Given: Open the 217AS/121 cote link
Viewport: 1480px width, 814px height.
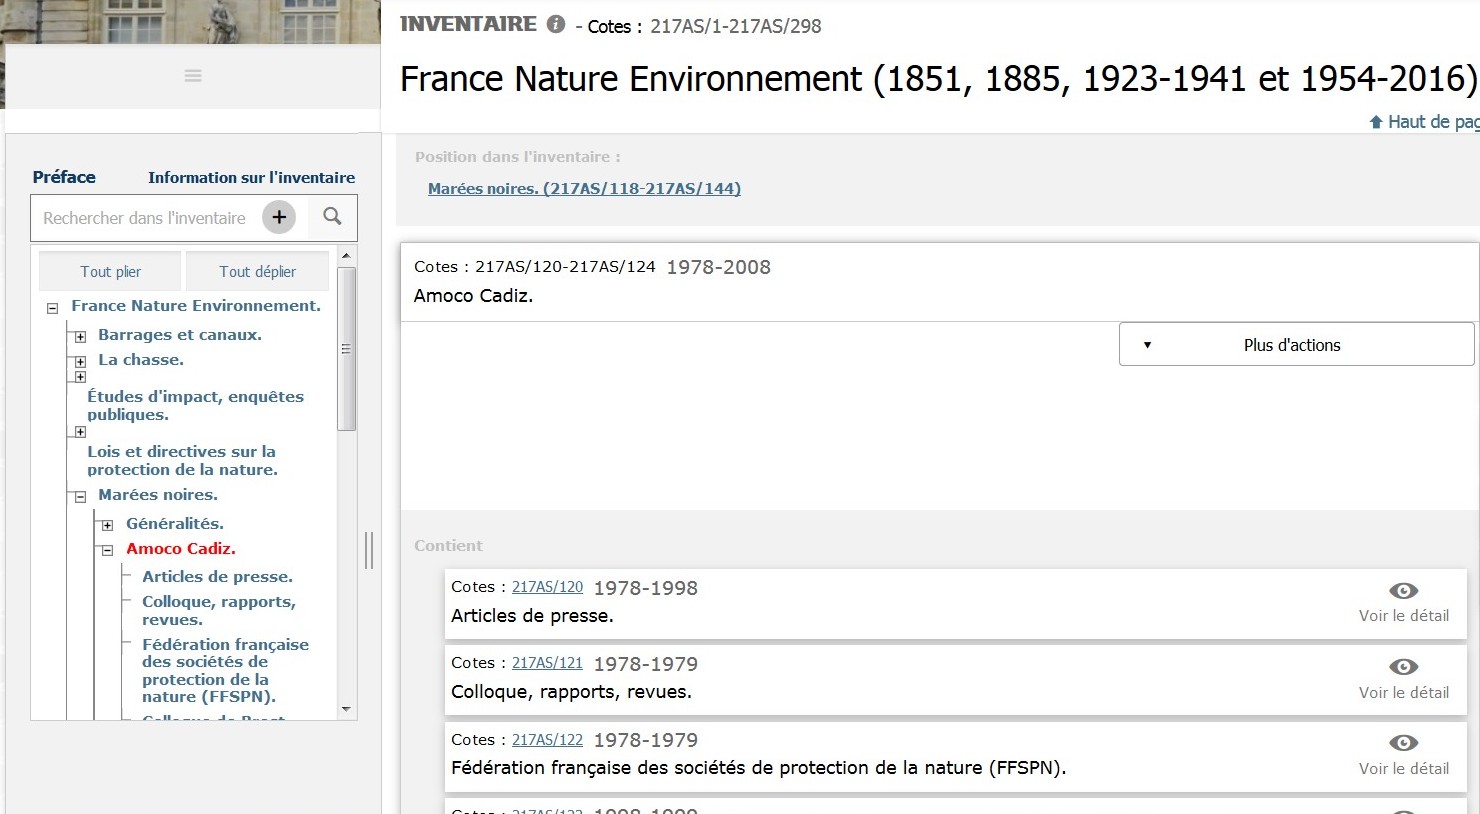Looking at the screenshot, I should [x=547, y=663].
